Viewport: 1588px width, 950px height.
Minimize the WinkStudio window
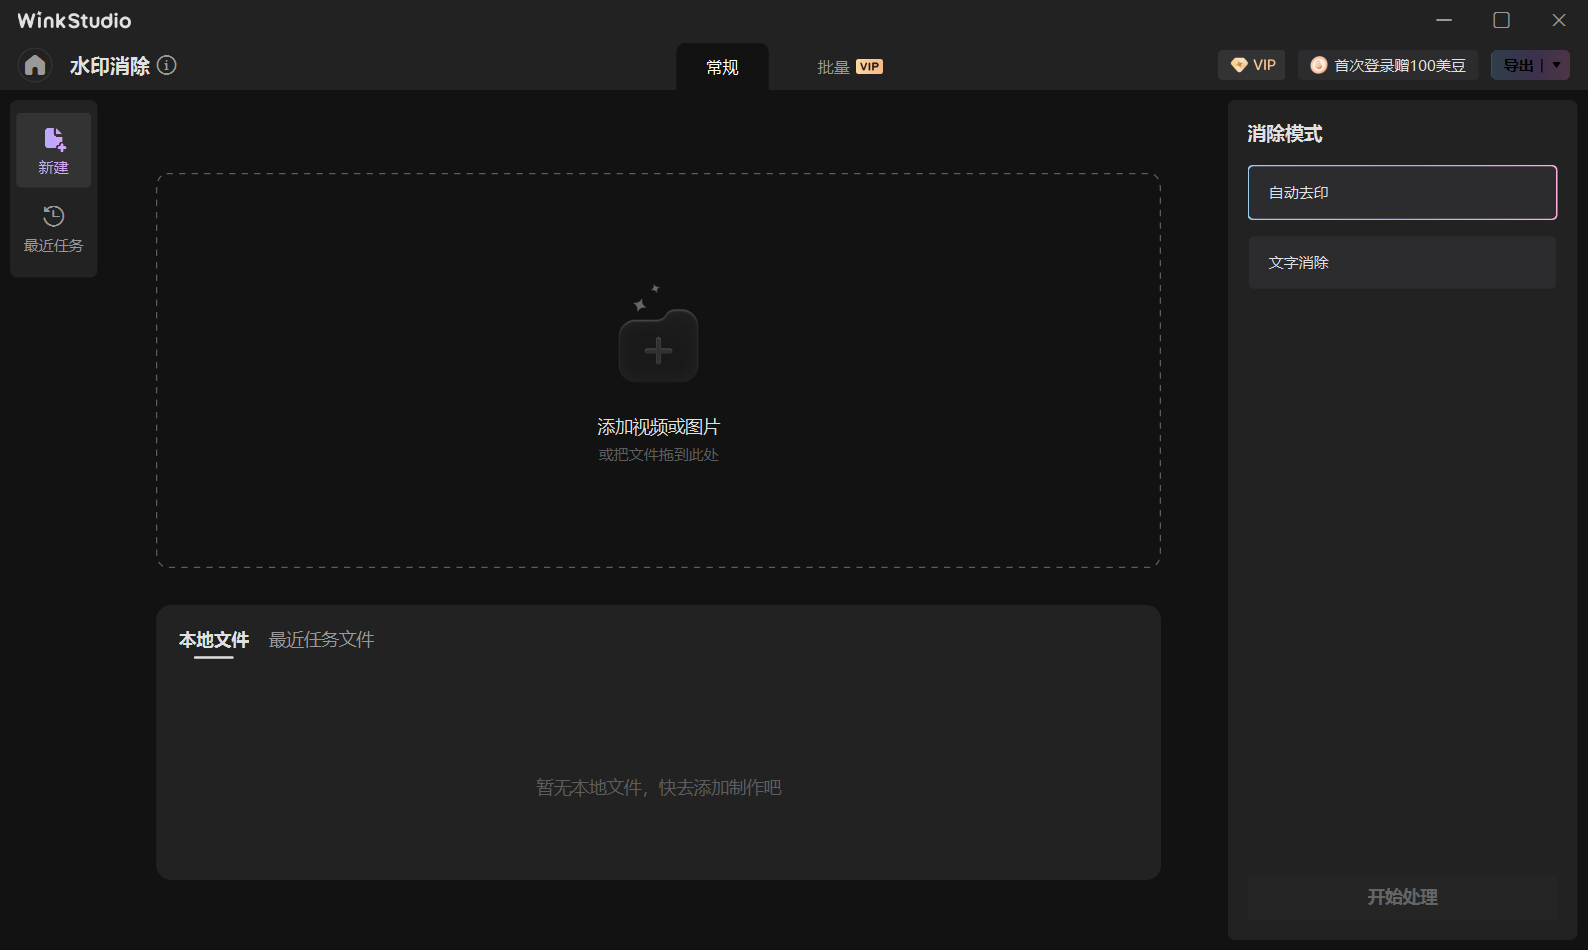click(1444, 20)
